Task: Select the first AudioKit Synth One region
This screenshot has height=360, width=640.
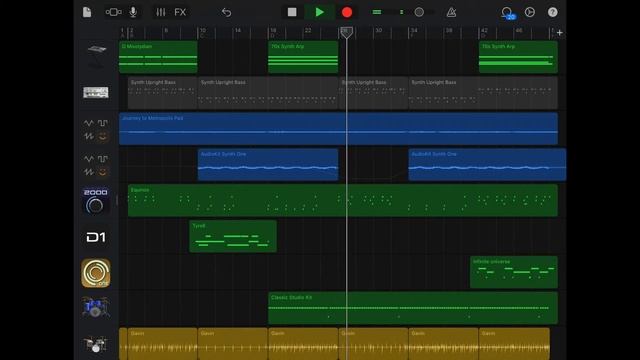Action: [268, 164]
